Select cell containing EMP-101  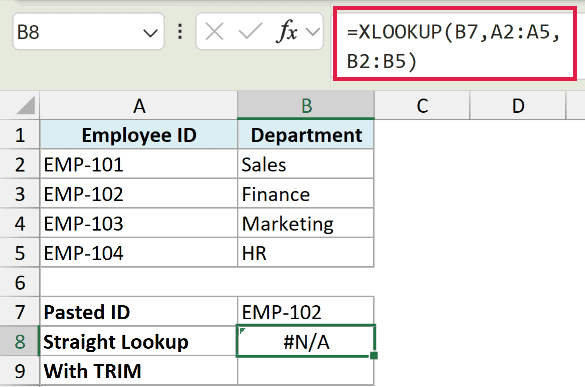click(x=139, y=164)
